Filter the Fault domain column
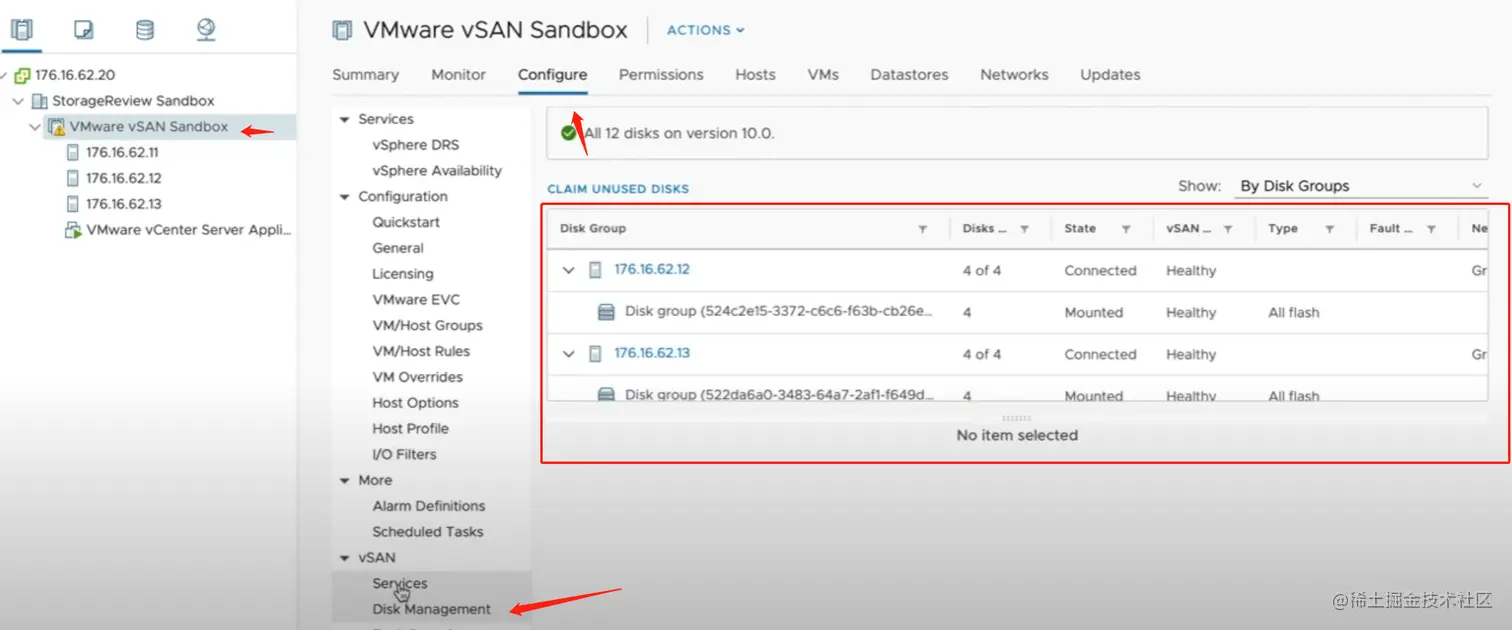This screenshot has width=1512, height=630. 1432,229
